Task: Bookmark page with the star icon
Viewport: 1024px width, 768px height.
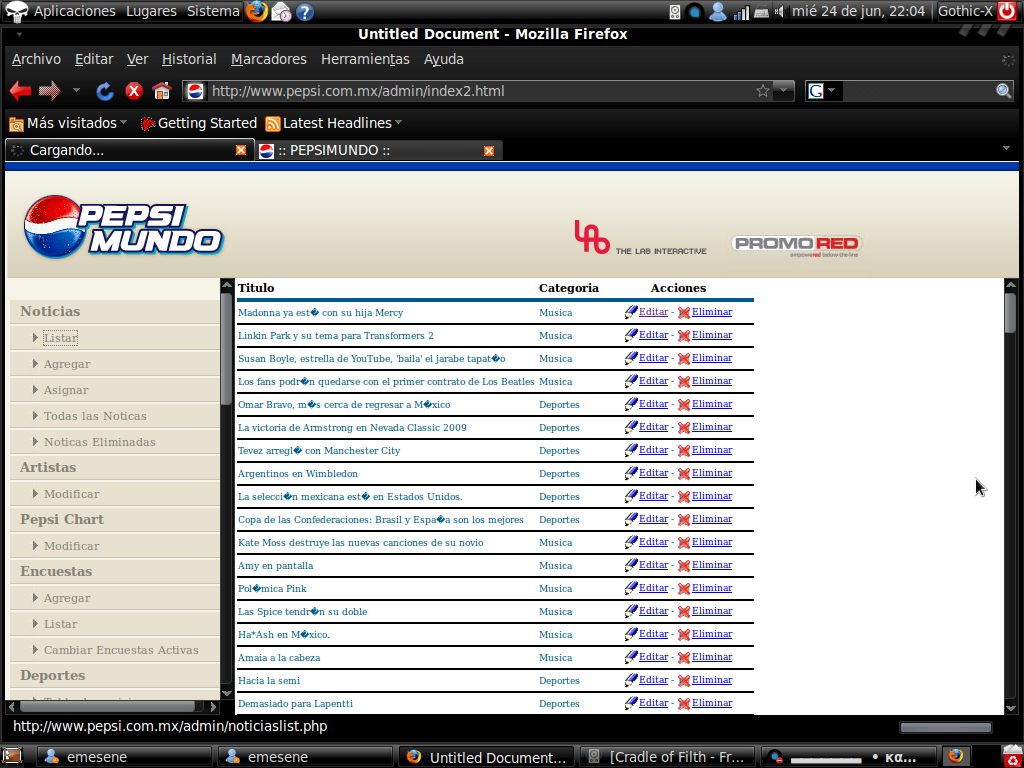Action: click(763, 91)
